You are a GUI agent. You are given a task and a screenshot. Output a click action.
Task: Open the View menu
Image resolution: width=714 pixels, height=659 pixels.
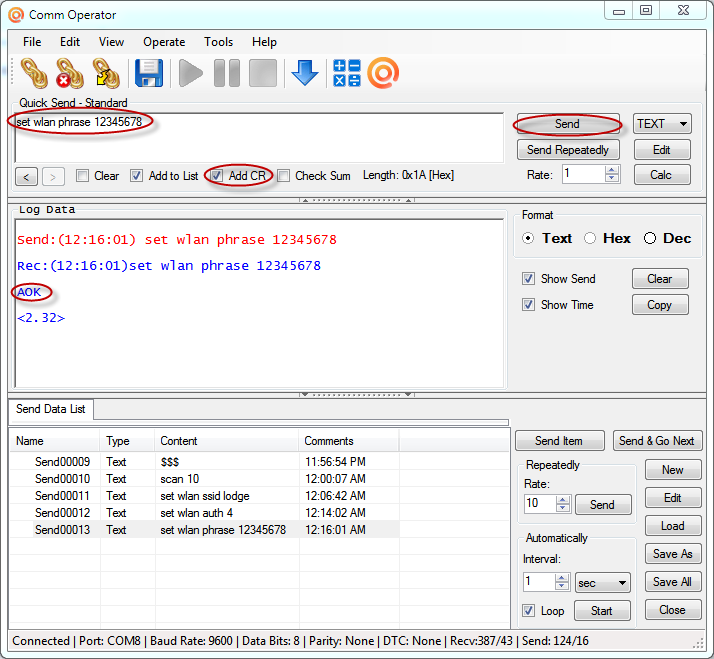tap(111, 42)
